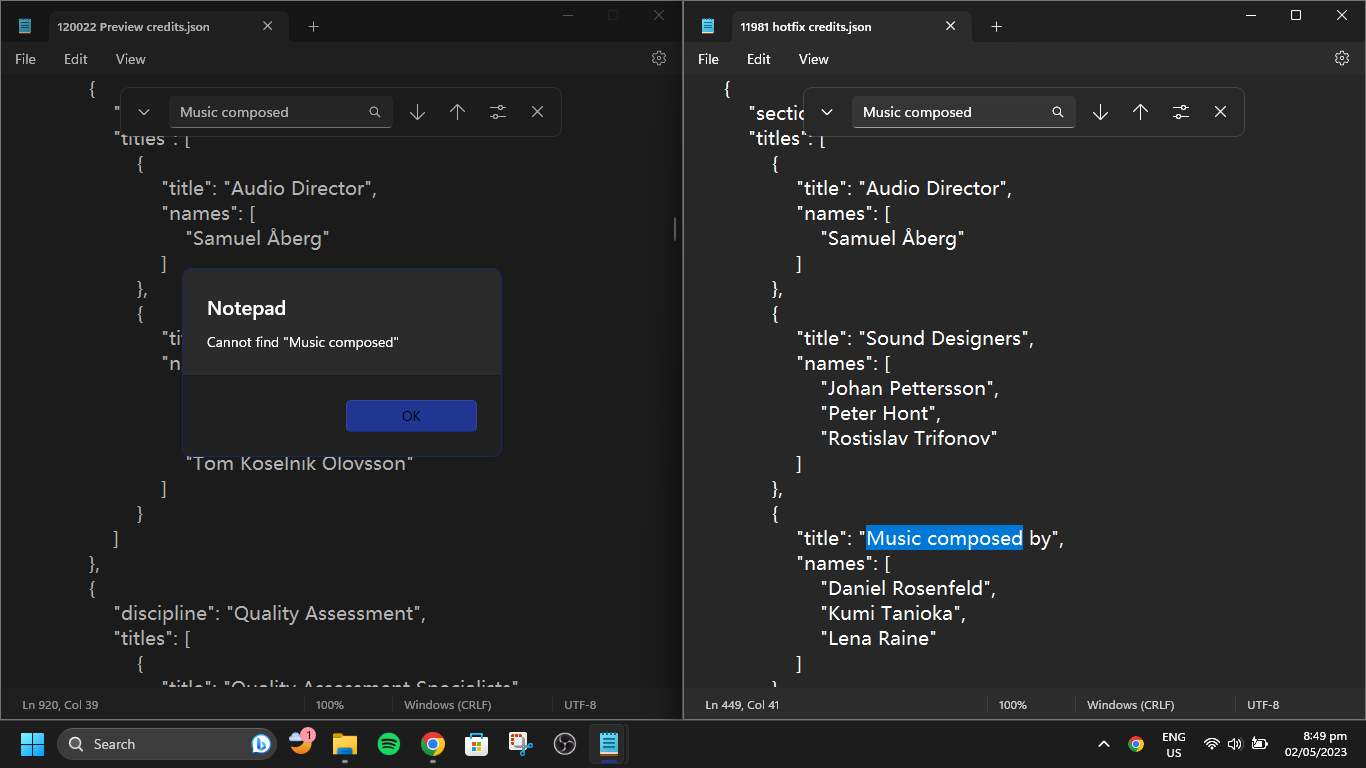
Task: Click find previous arrow in right Notepad
Action: point(1140,112)
